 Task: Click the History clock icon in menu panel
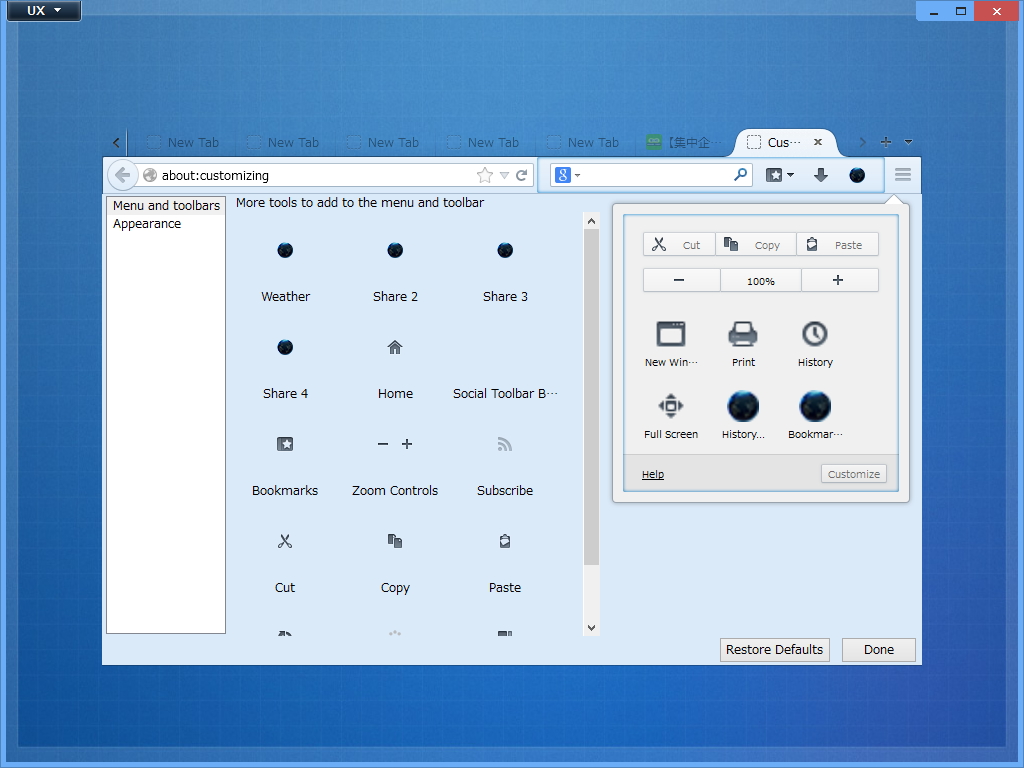click(815, 334)
